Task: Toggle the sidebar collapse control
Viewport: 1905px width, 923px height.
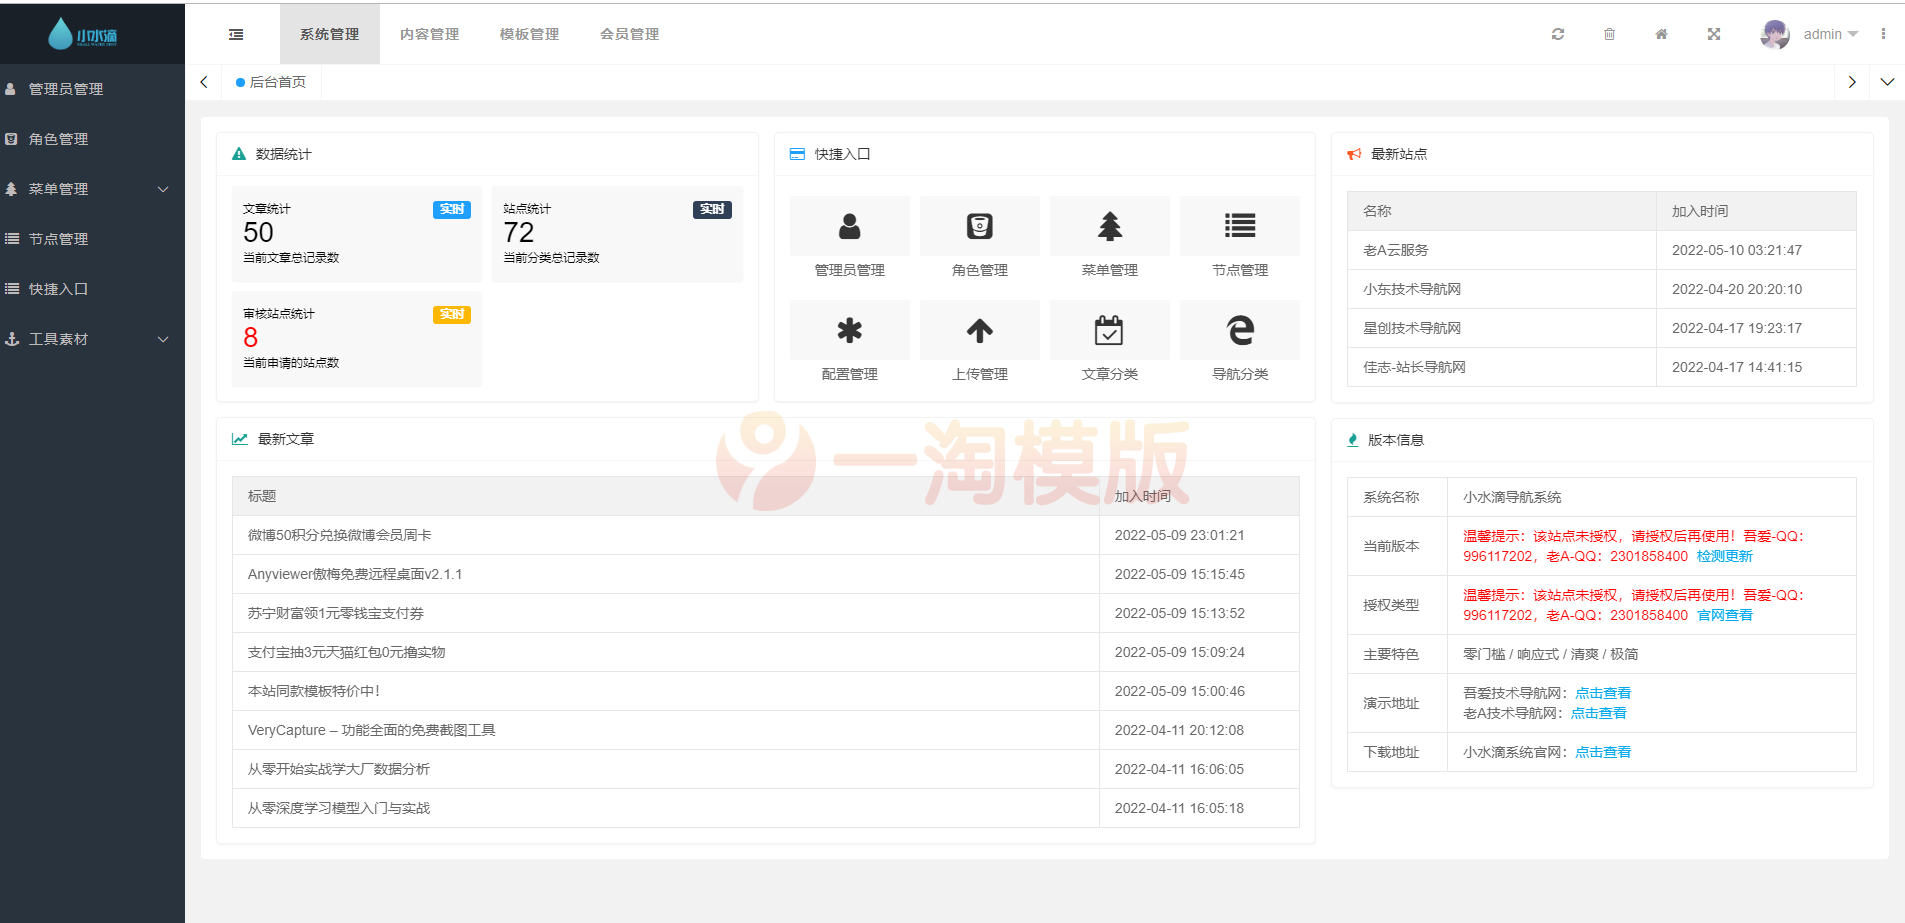Action: point(236,33)
